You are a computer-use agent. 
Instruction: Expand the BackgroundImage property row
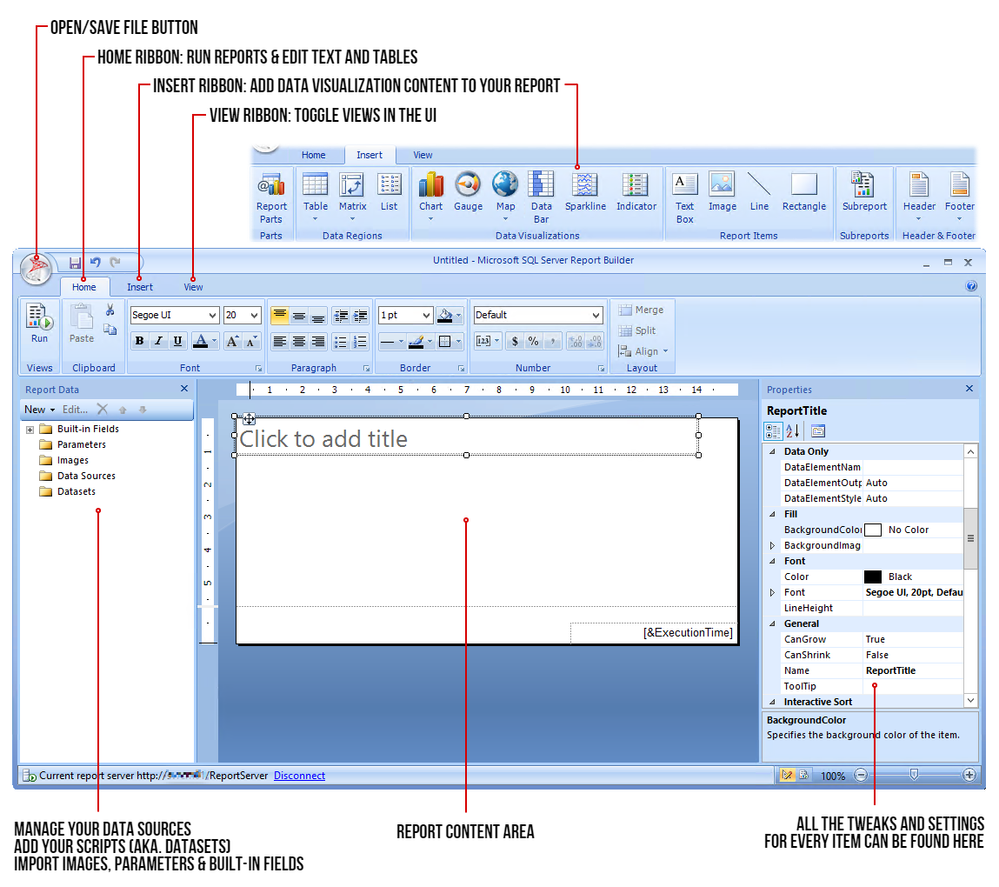pos(772,545)
